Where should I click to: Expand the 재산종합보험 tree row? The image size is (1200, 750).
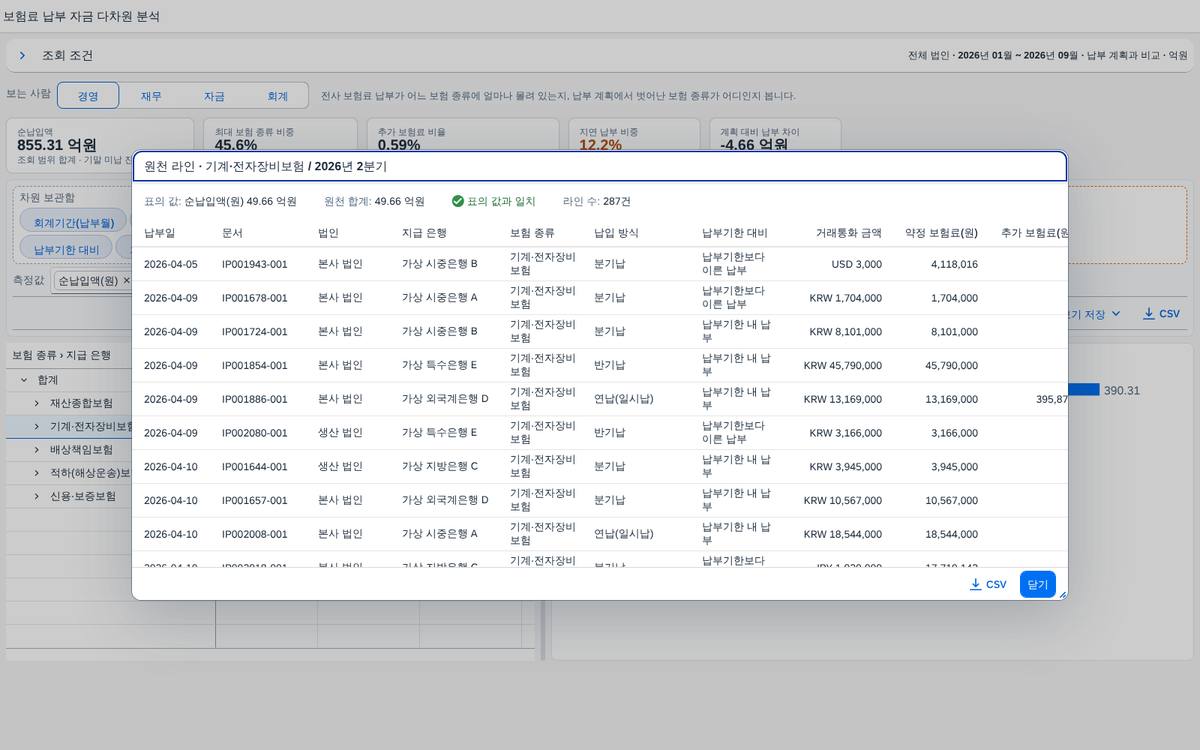[x=37, y=403]
